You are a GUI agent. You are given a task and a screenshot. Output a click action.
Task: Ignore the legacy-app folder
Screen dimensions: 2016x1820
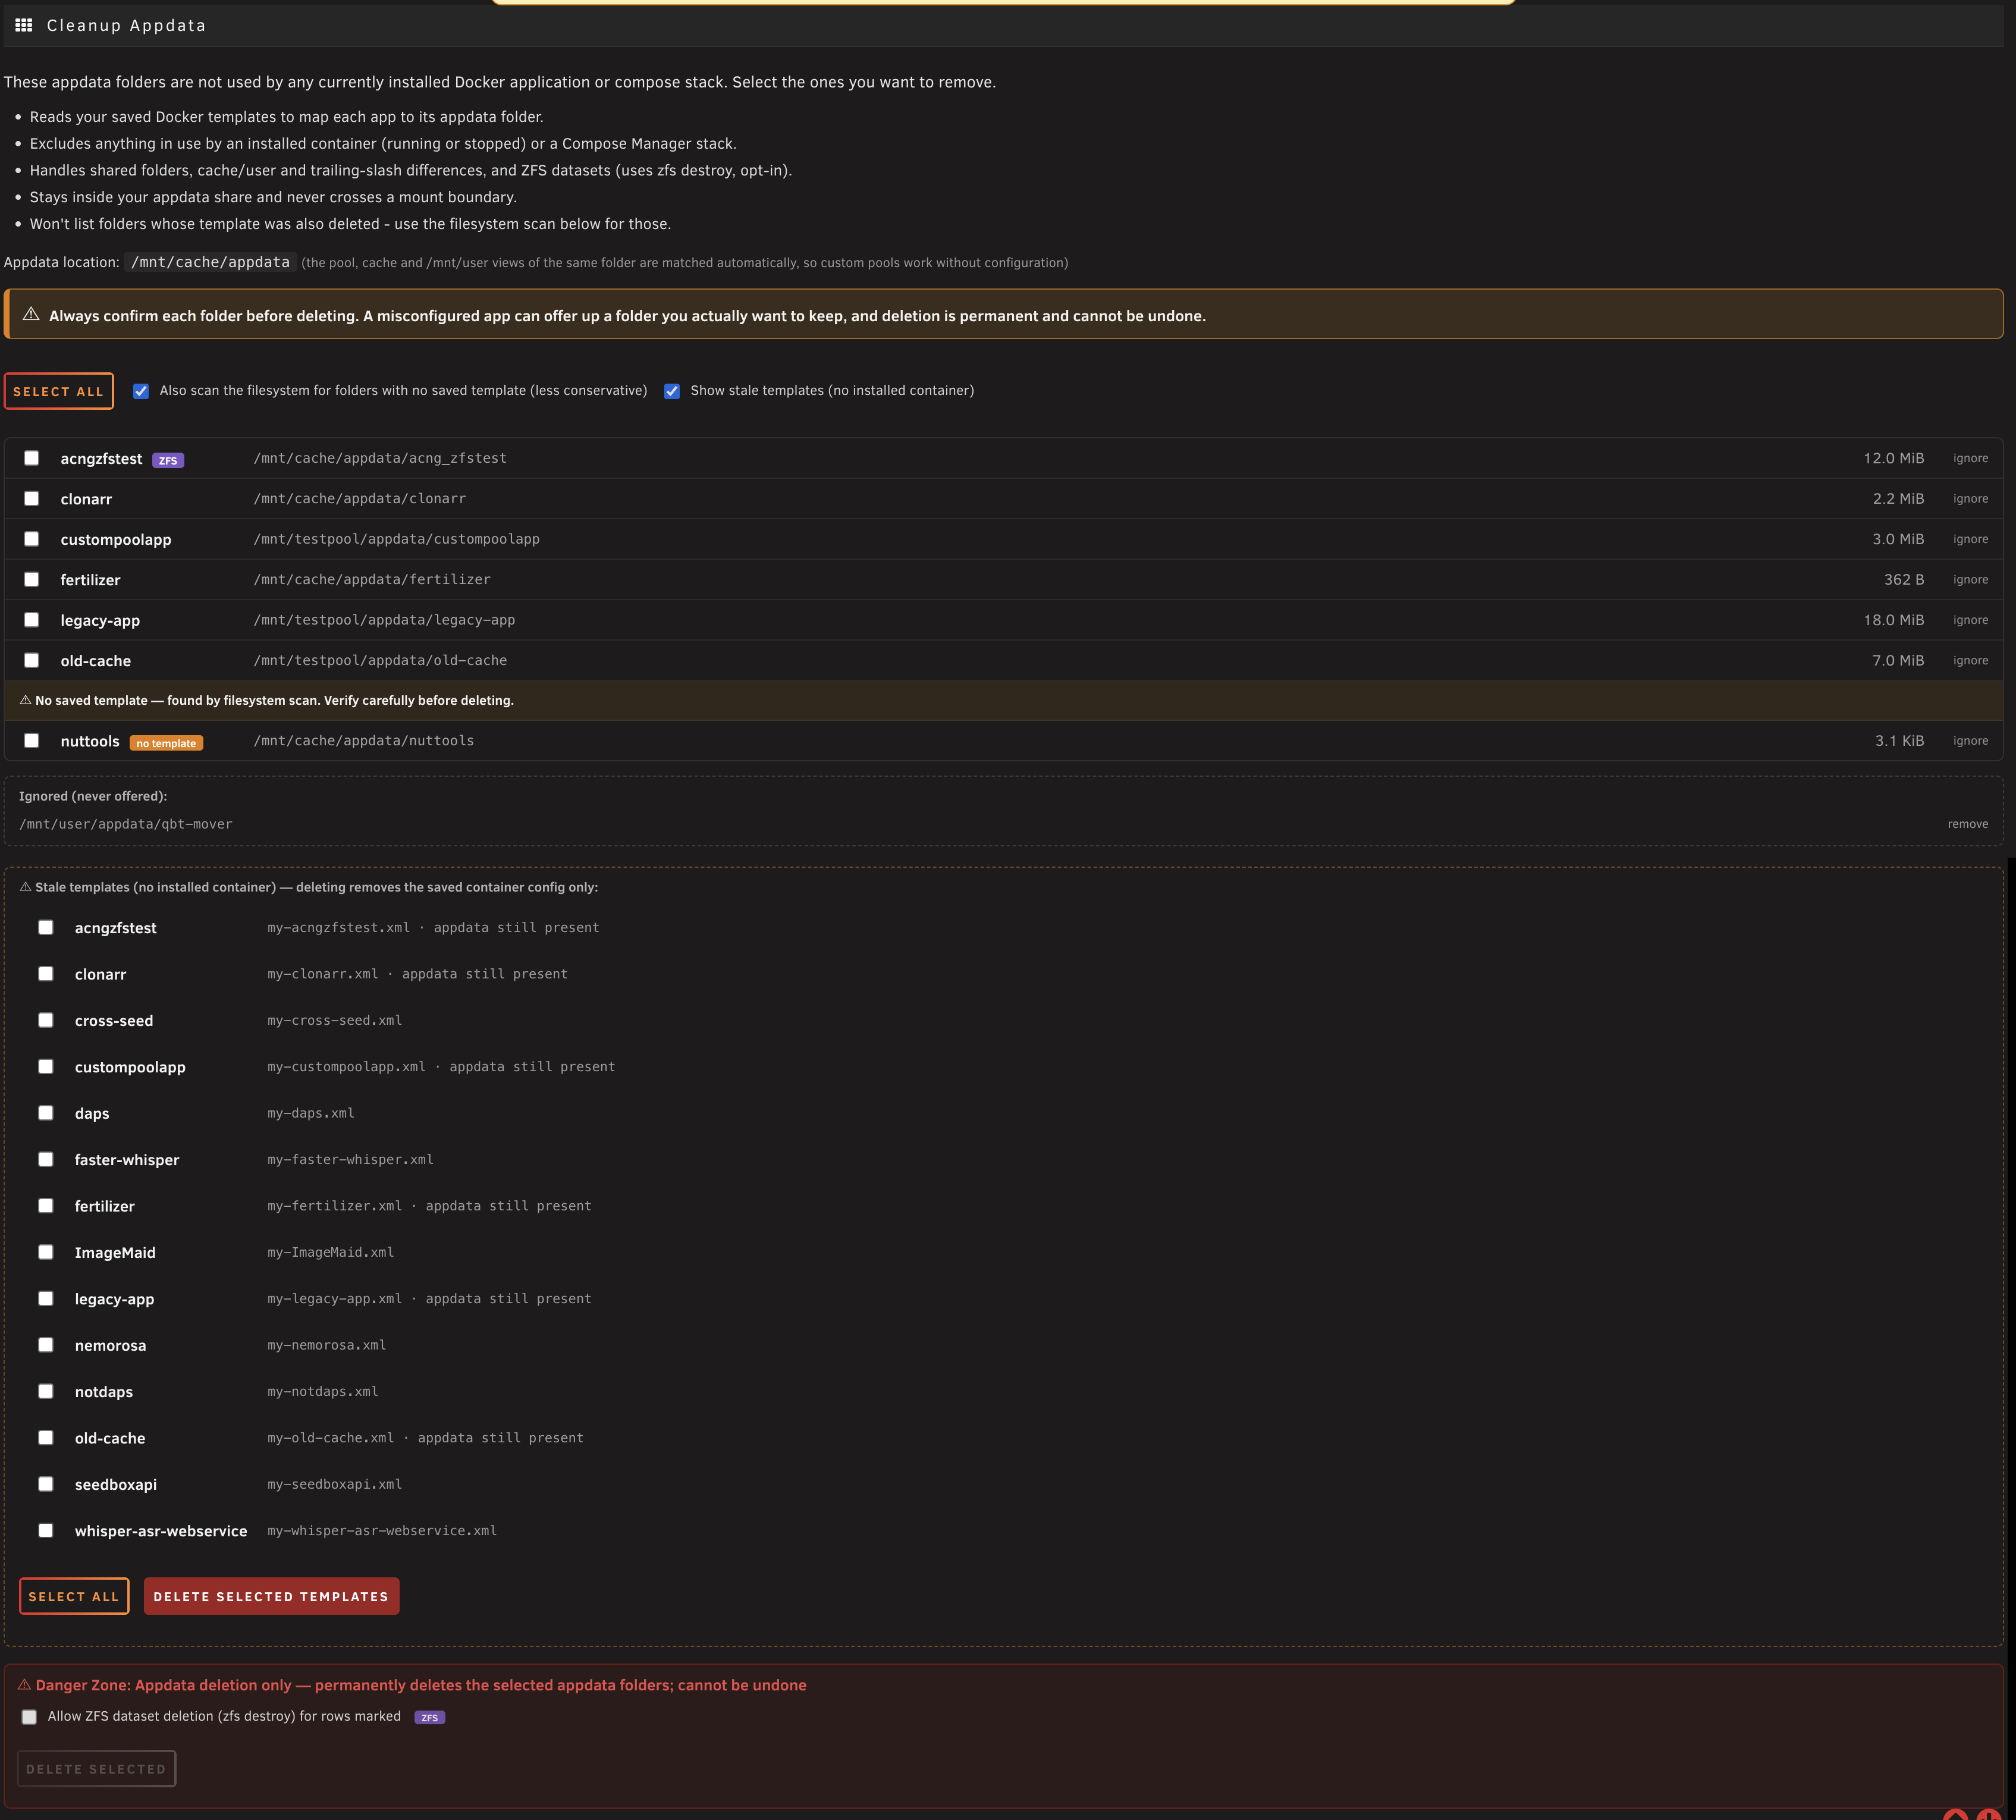1970,620
